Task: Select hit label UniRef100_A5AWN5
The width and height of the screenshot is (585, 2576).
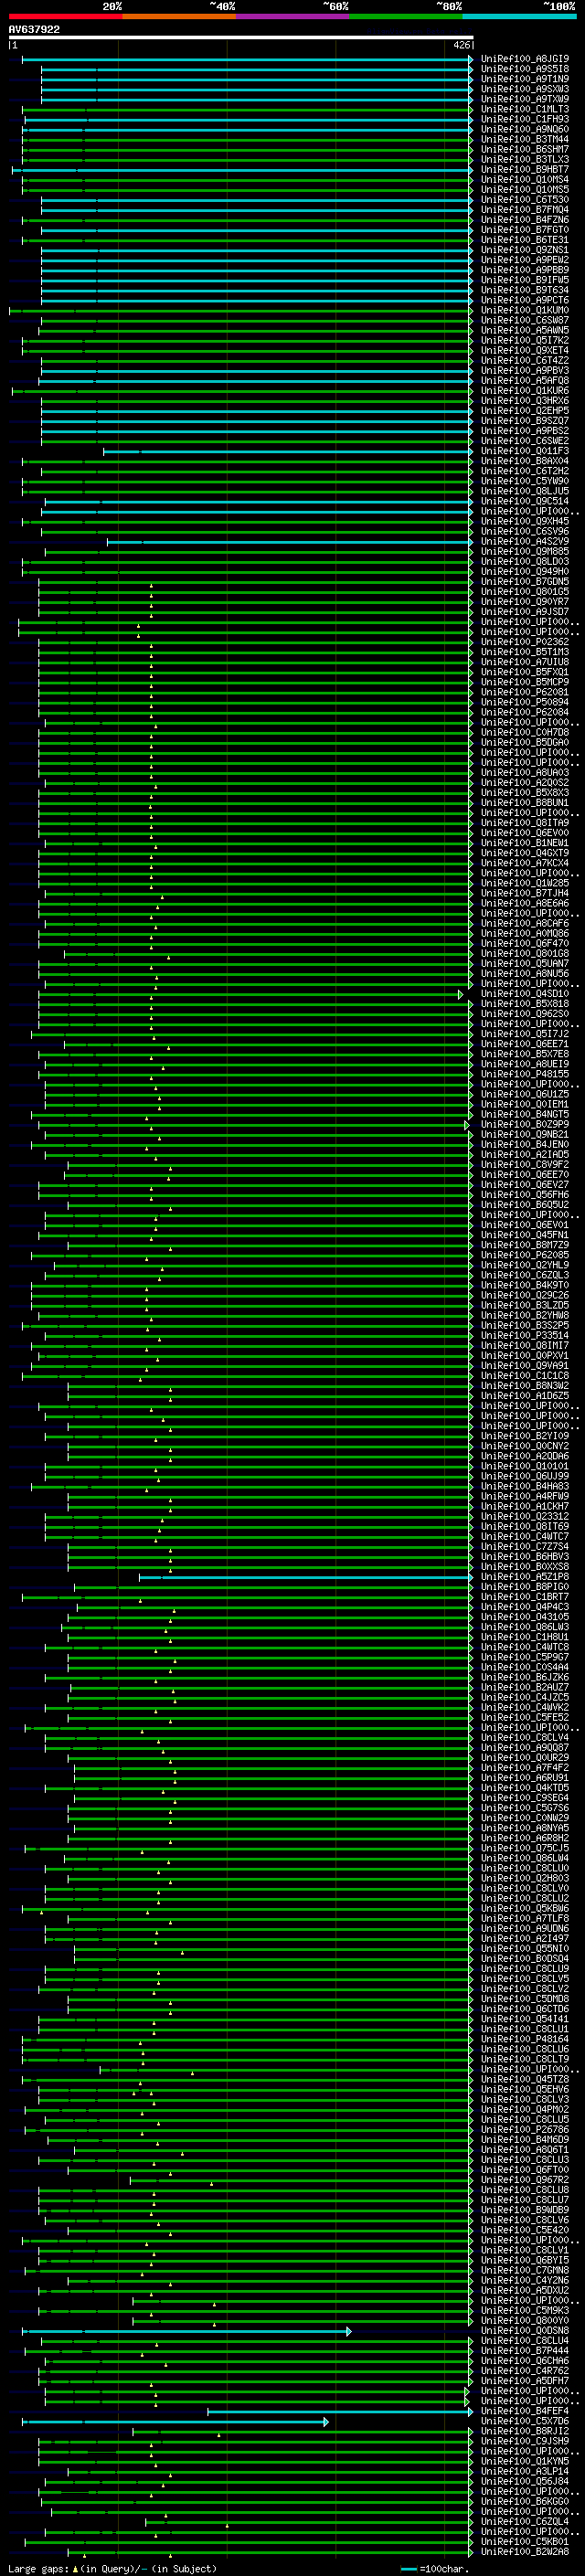Action: [524, 330]
